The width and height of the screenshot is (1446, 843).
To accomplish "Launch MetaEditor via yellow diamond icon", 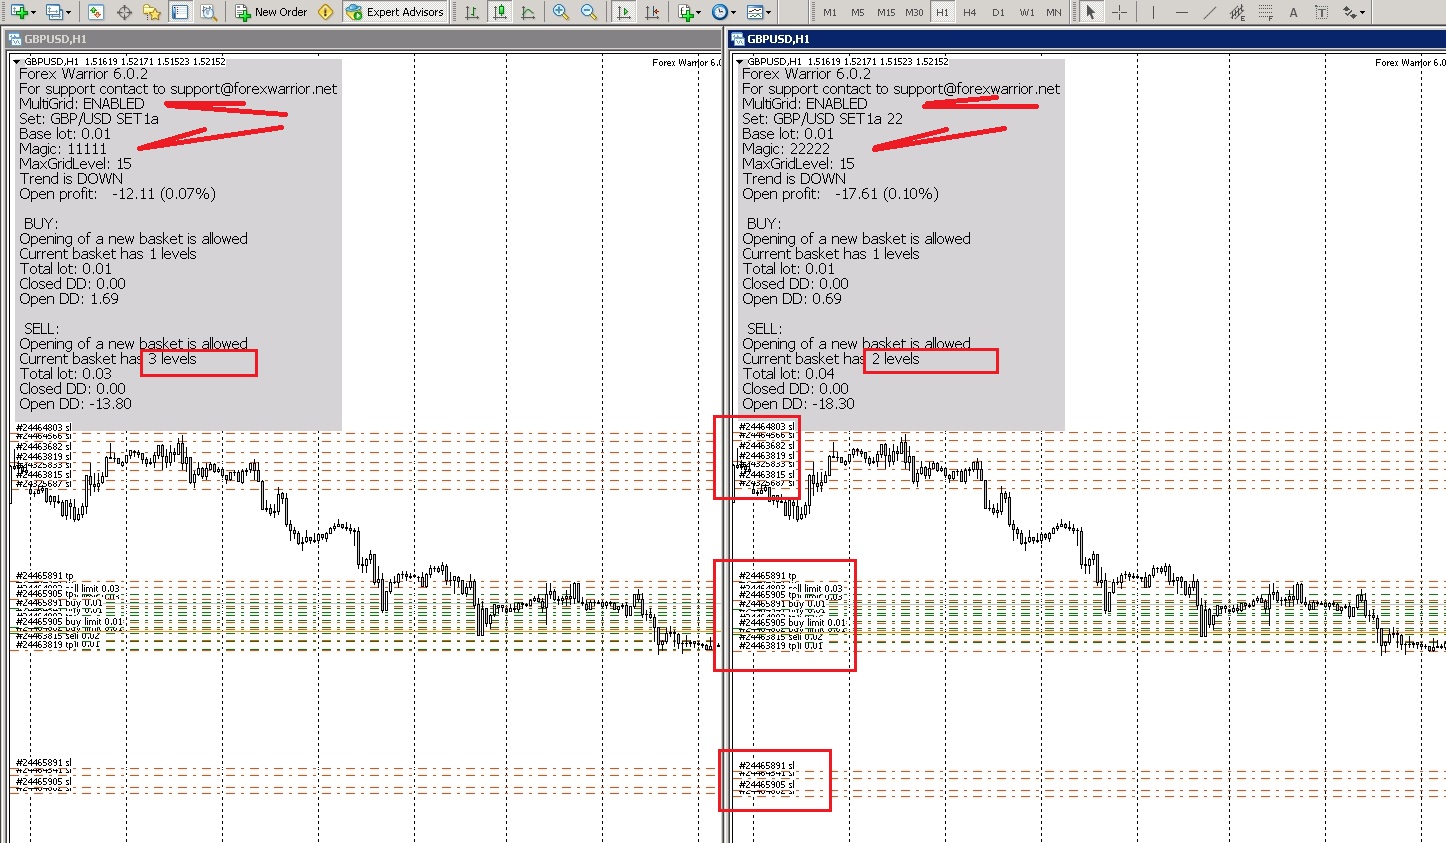I will 325,12.
